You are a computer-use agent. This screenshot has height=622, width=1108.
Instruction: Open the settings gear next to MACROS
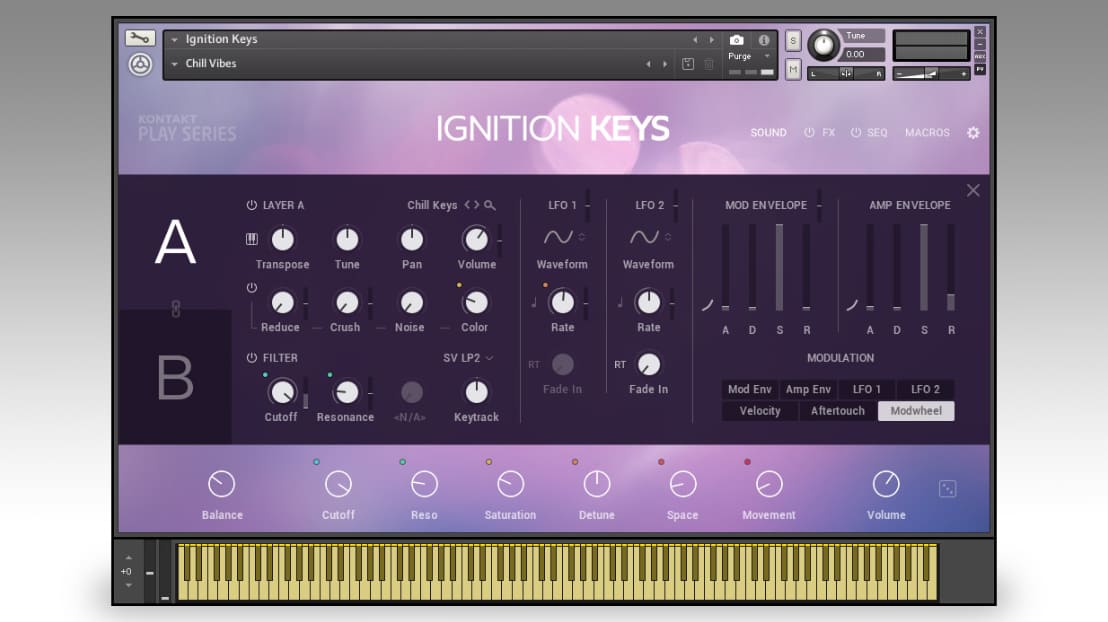tap(973, 132)
